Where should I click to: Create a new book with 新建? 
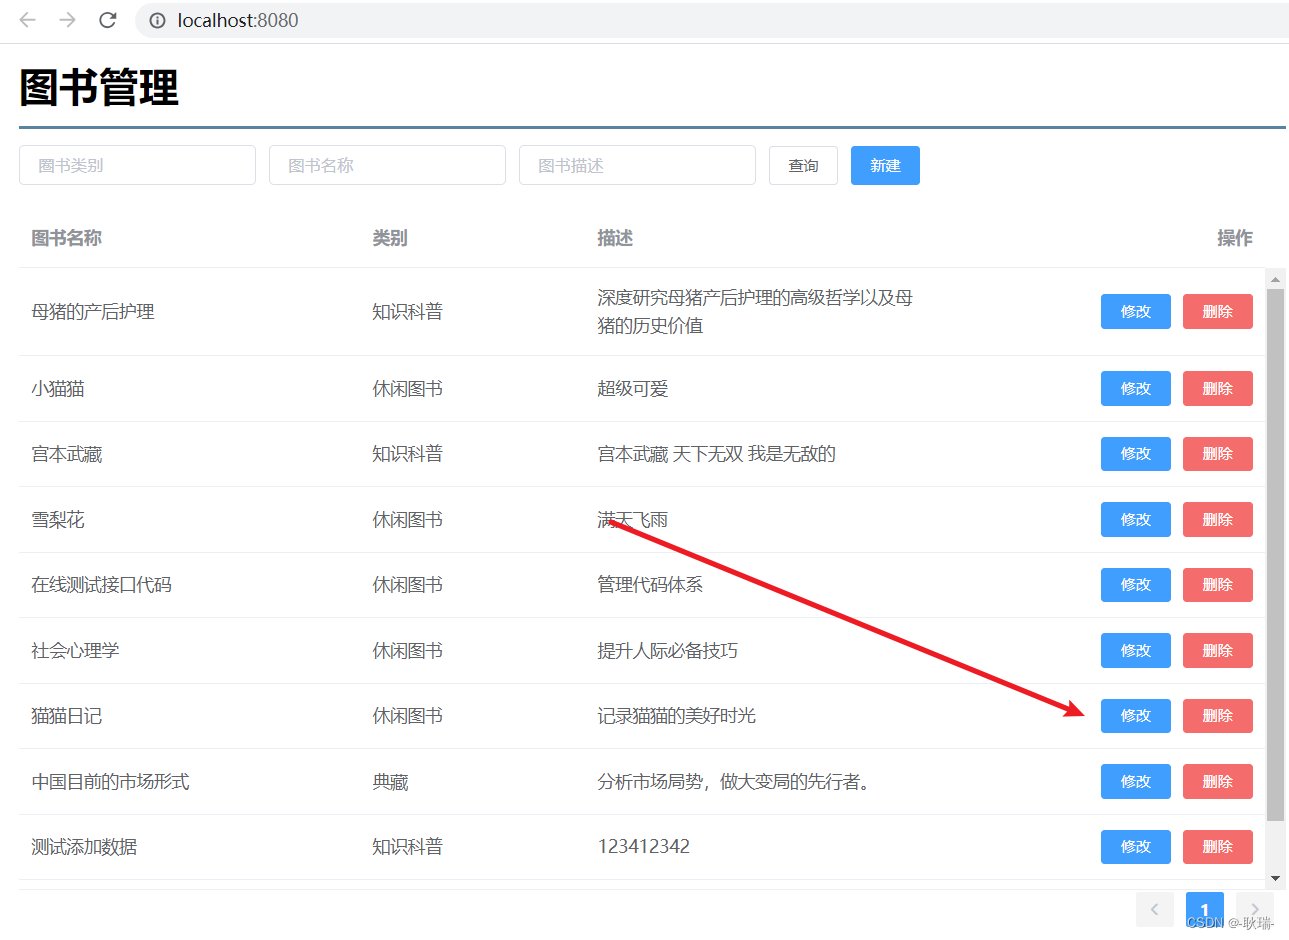pyautogui.click(x=885, y=165)
